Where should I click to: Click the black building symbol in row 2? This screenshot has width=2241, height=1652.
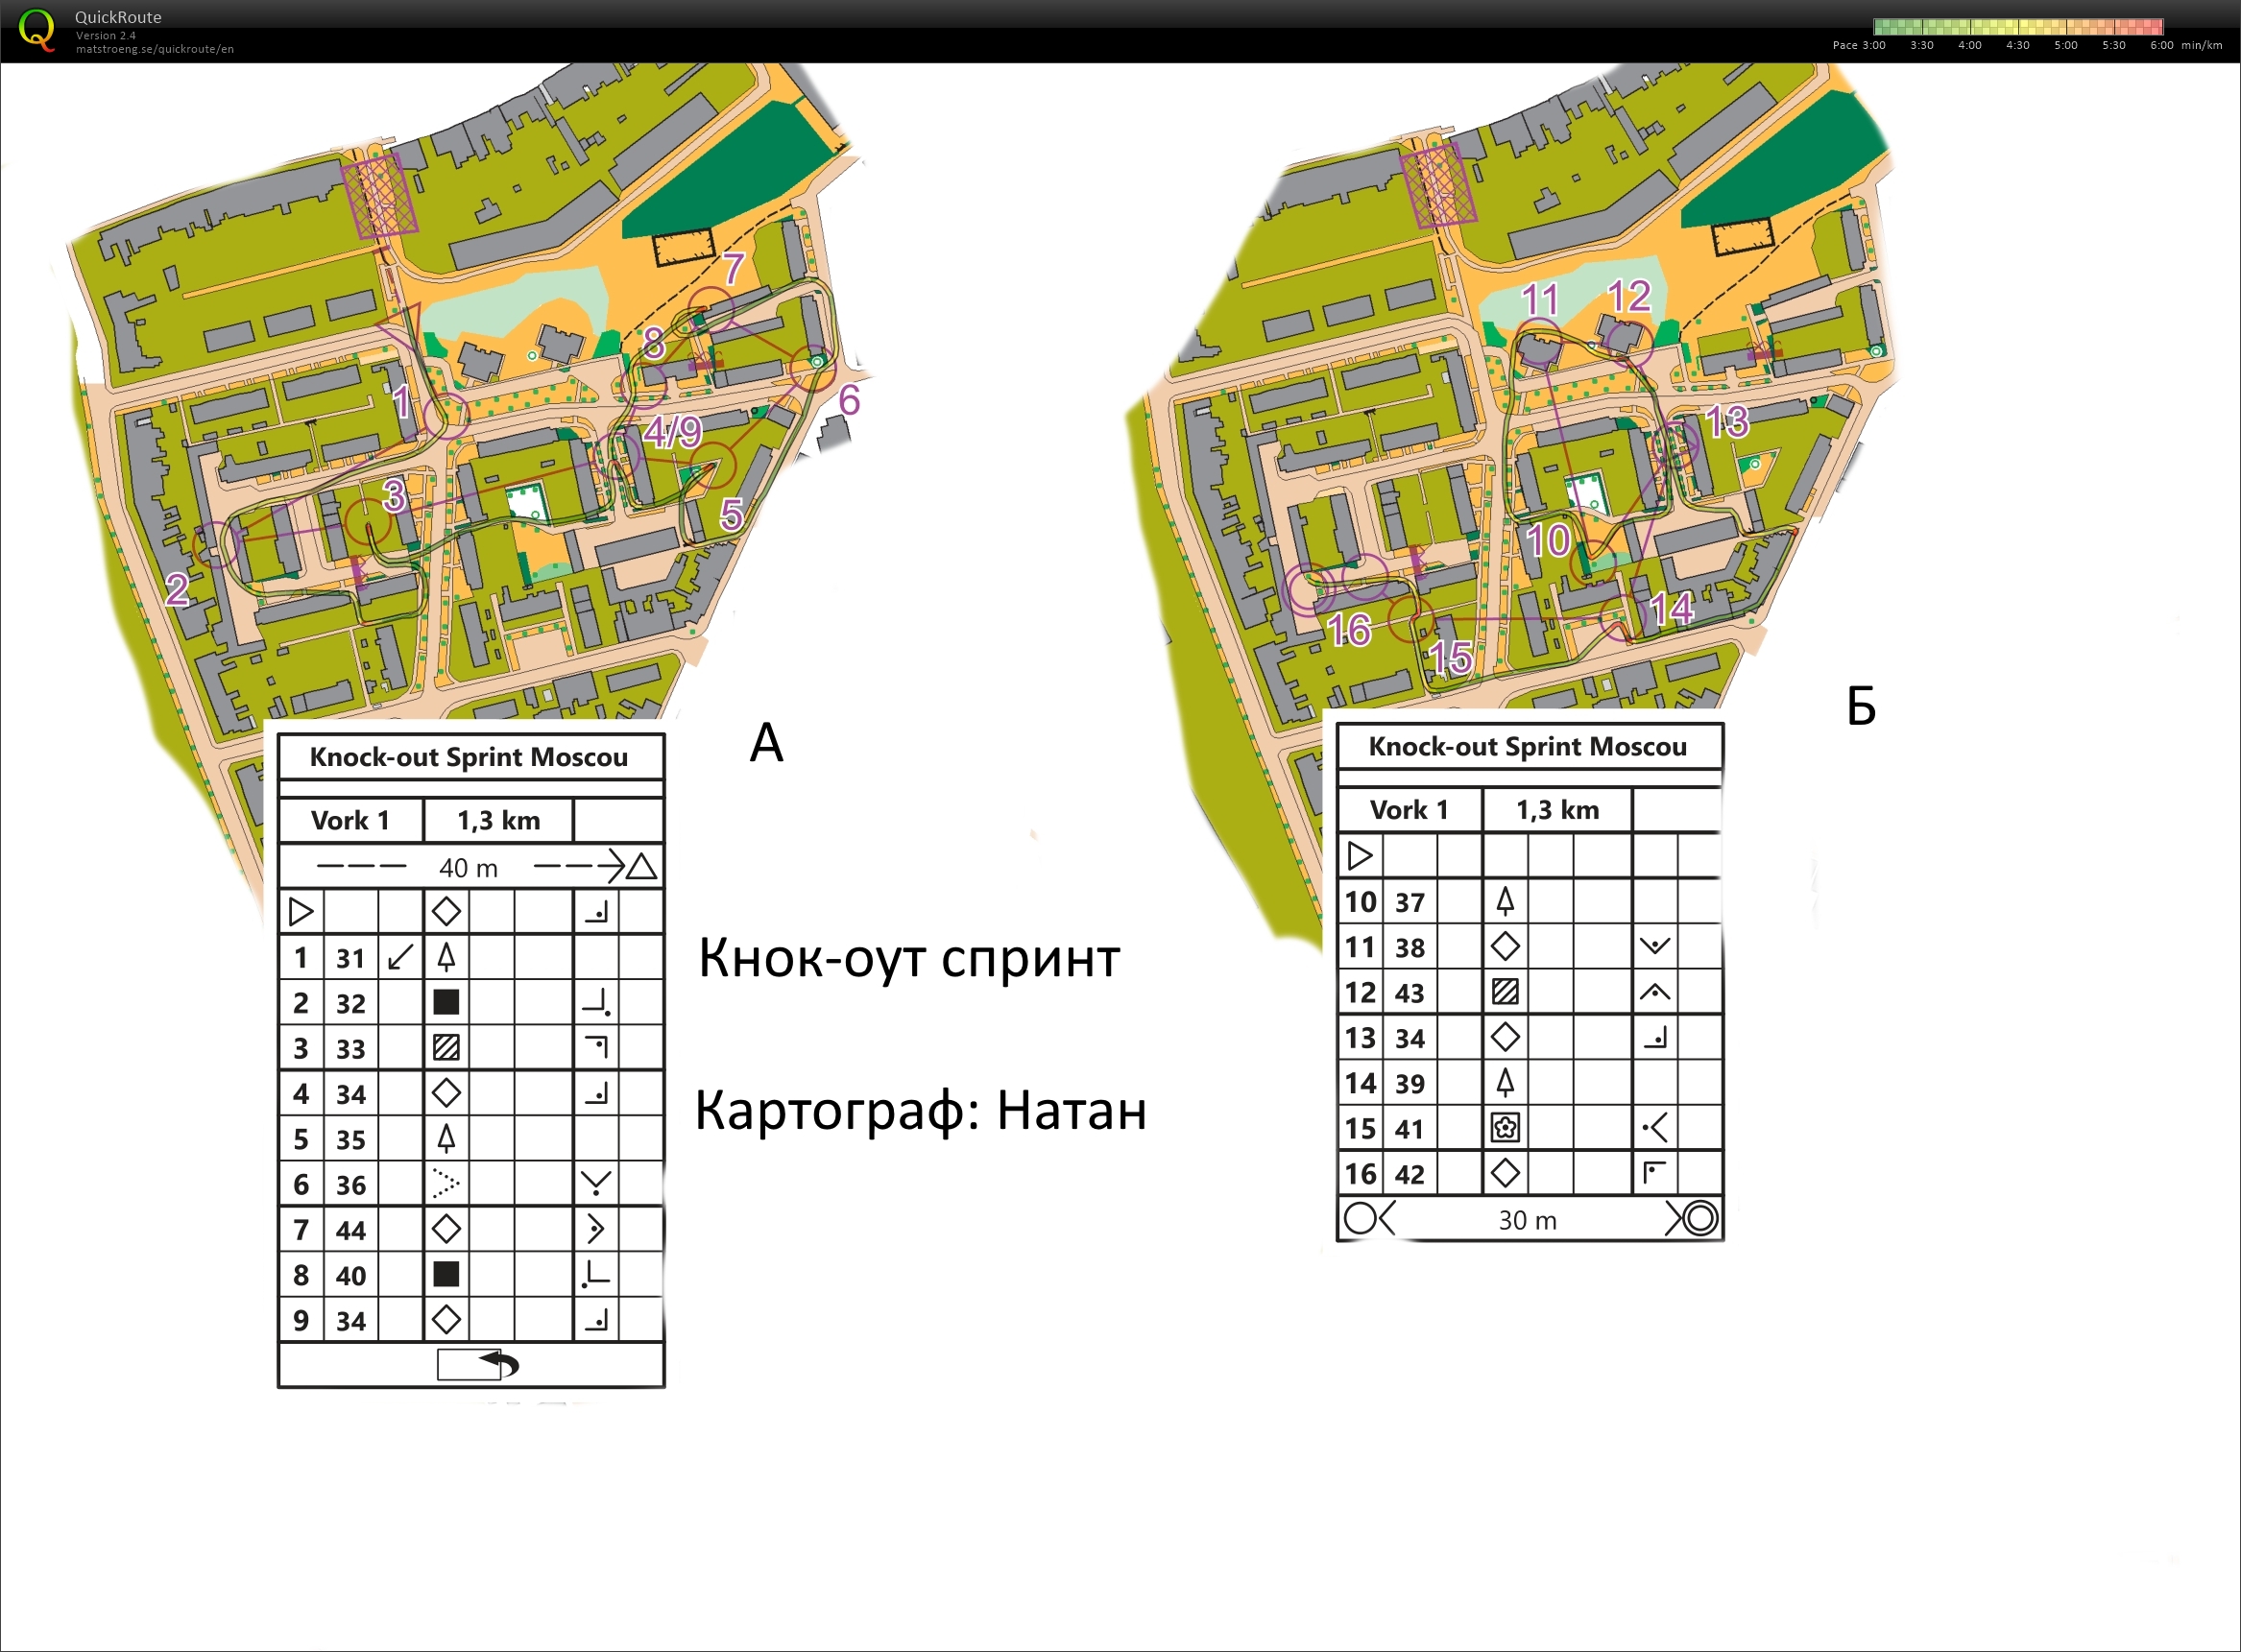(446, 1002)
